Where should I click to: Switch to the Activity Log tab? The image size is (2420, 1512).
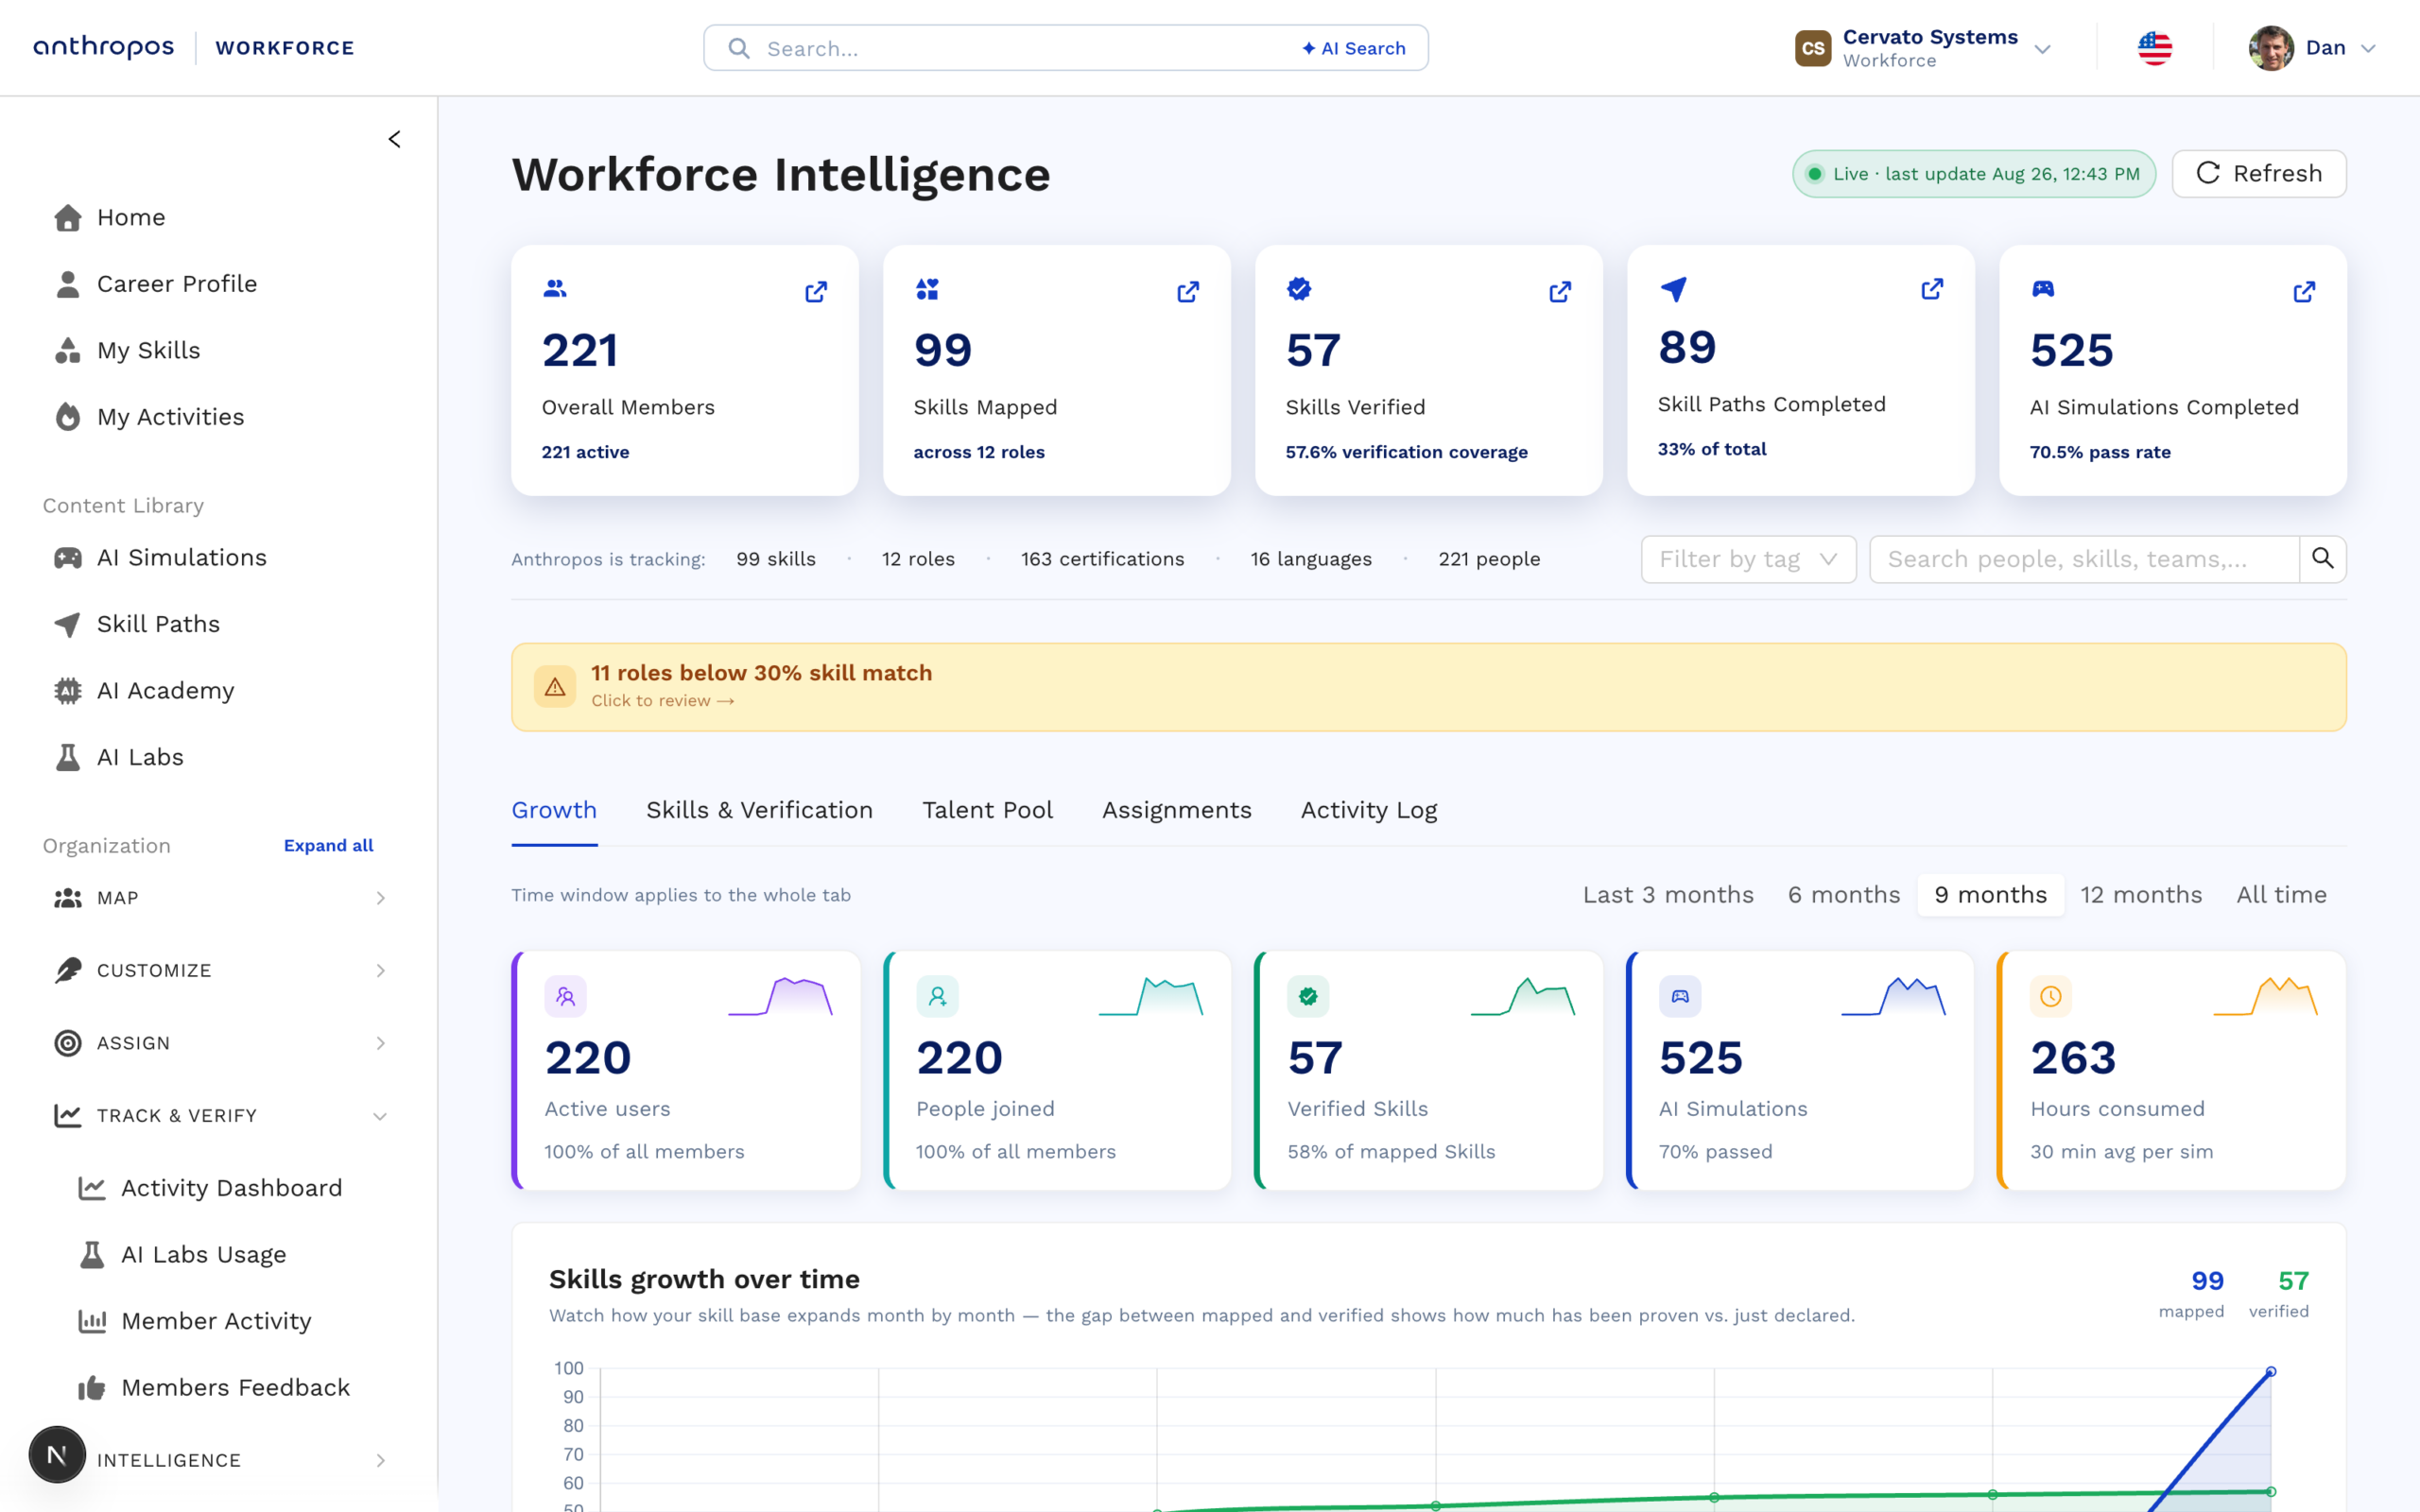click(x=1368, y=810)
